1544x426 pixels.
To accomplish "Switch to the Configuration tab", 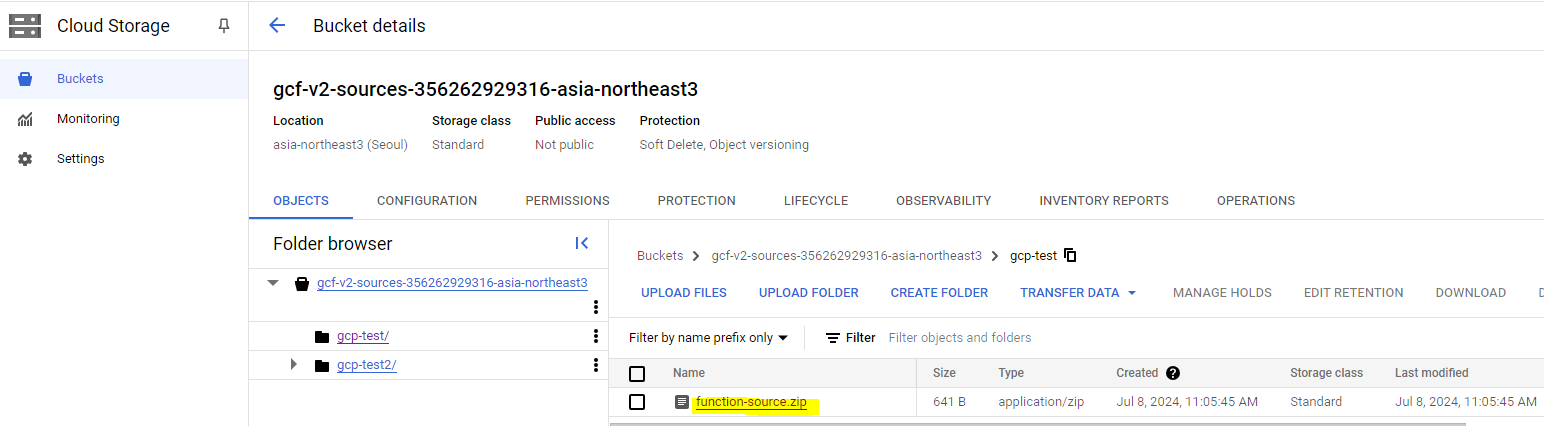I will pyautogui.click(x=427, y=201).
